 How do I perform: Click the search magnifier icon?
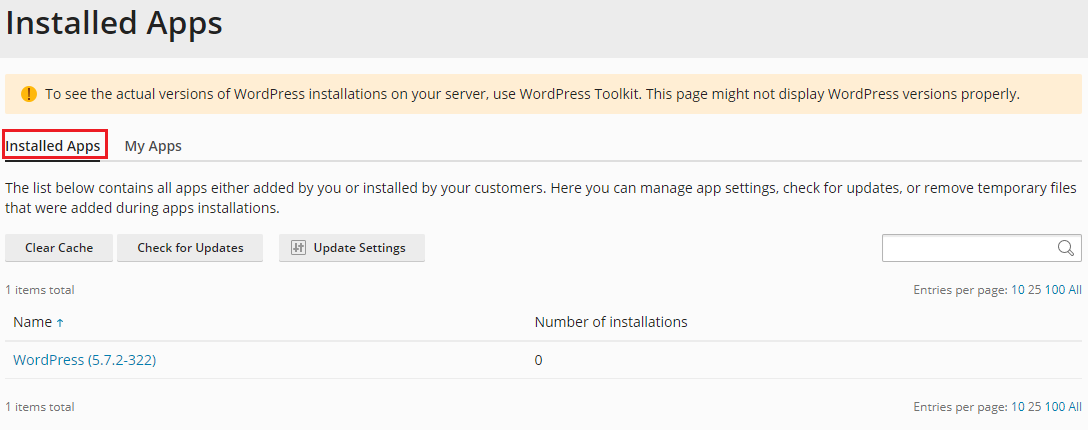(1065, 248)
